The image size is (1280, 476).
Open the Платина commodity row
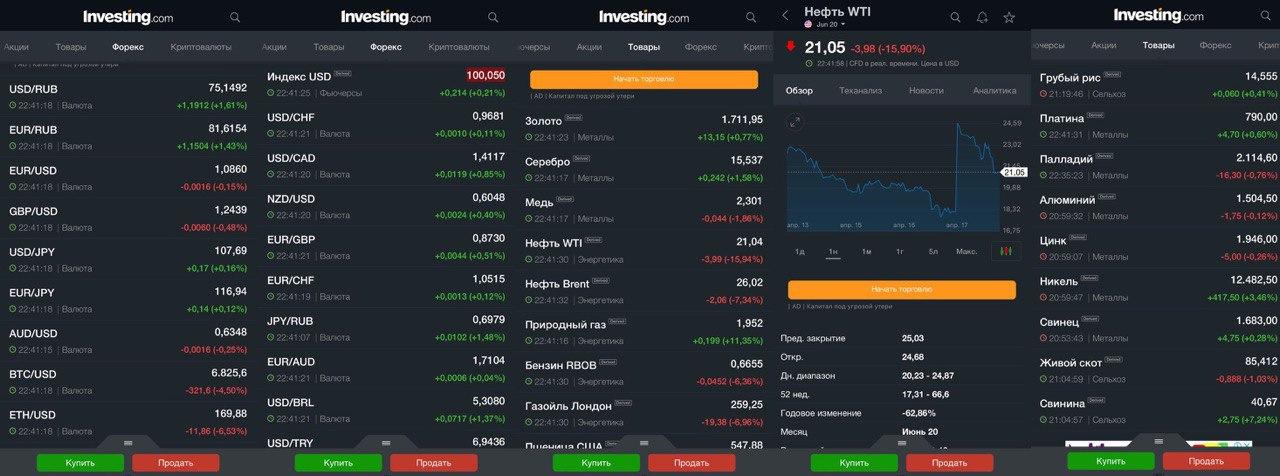click(1156, 125)
